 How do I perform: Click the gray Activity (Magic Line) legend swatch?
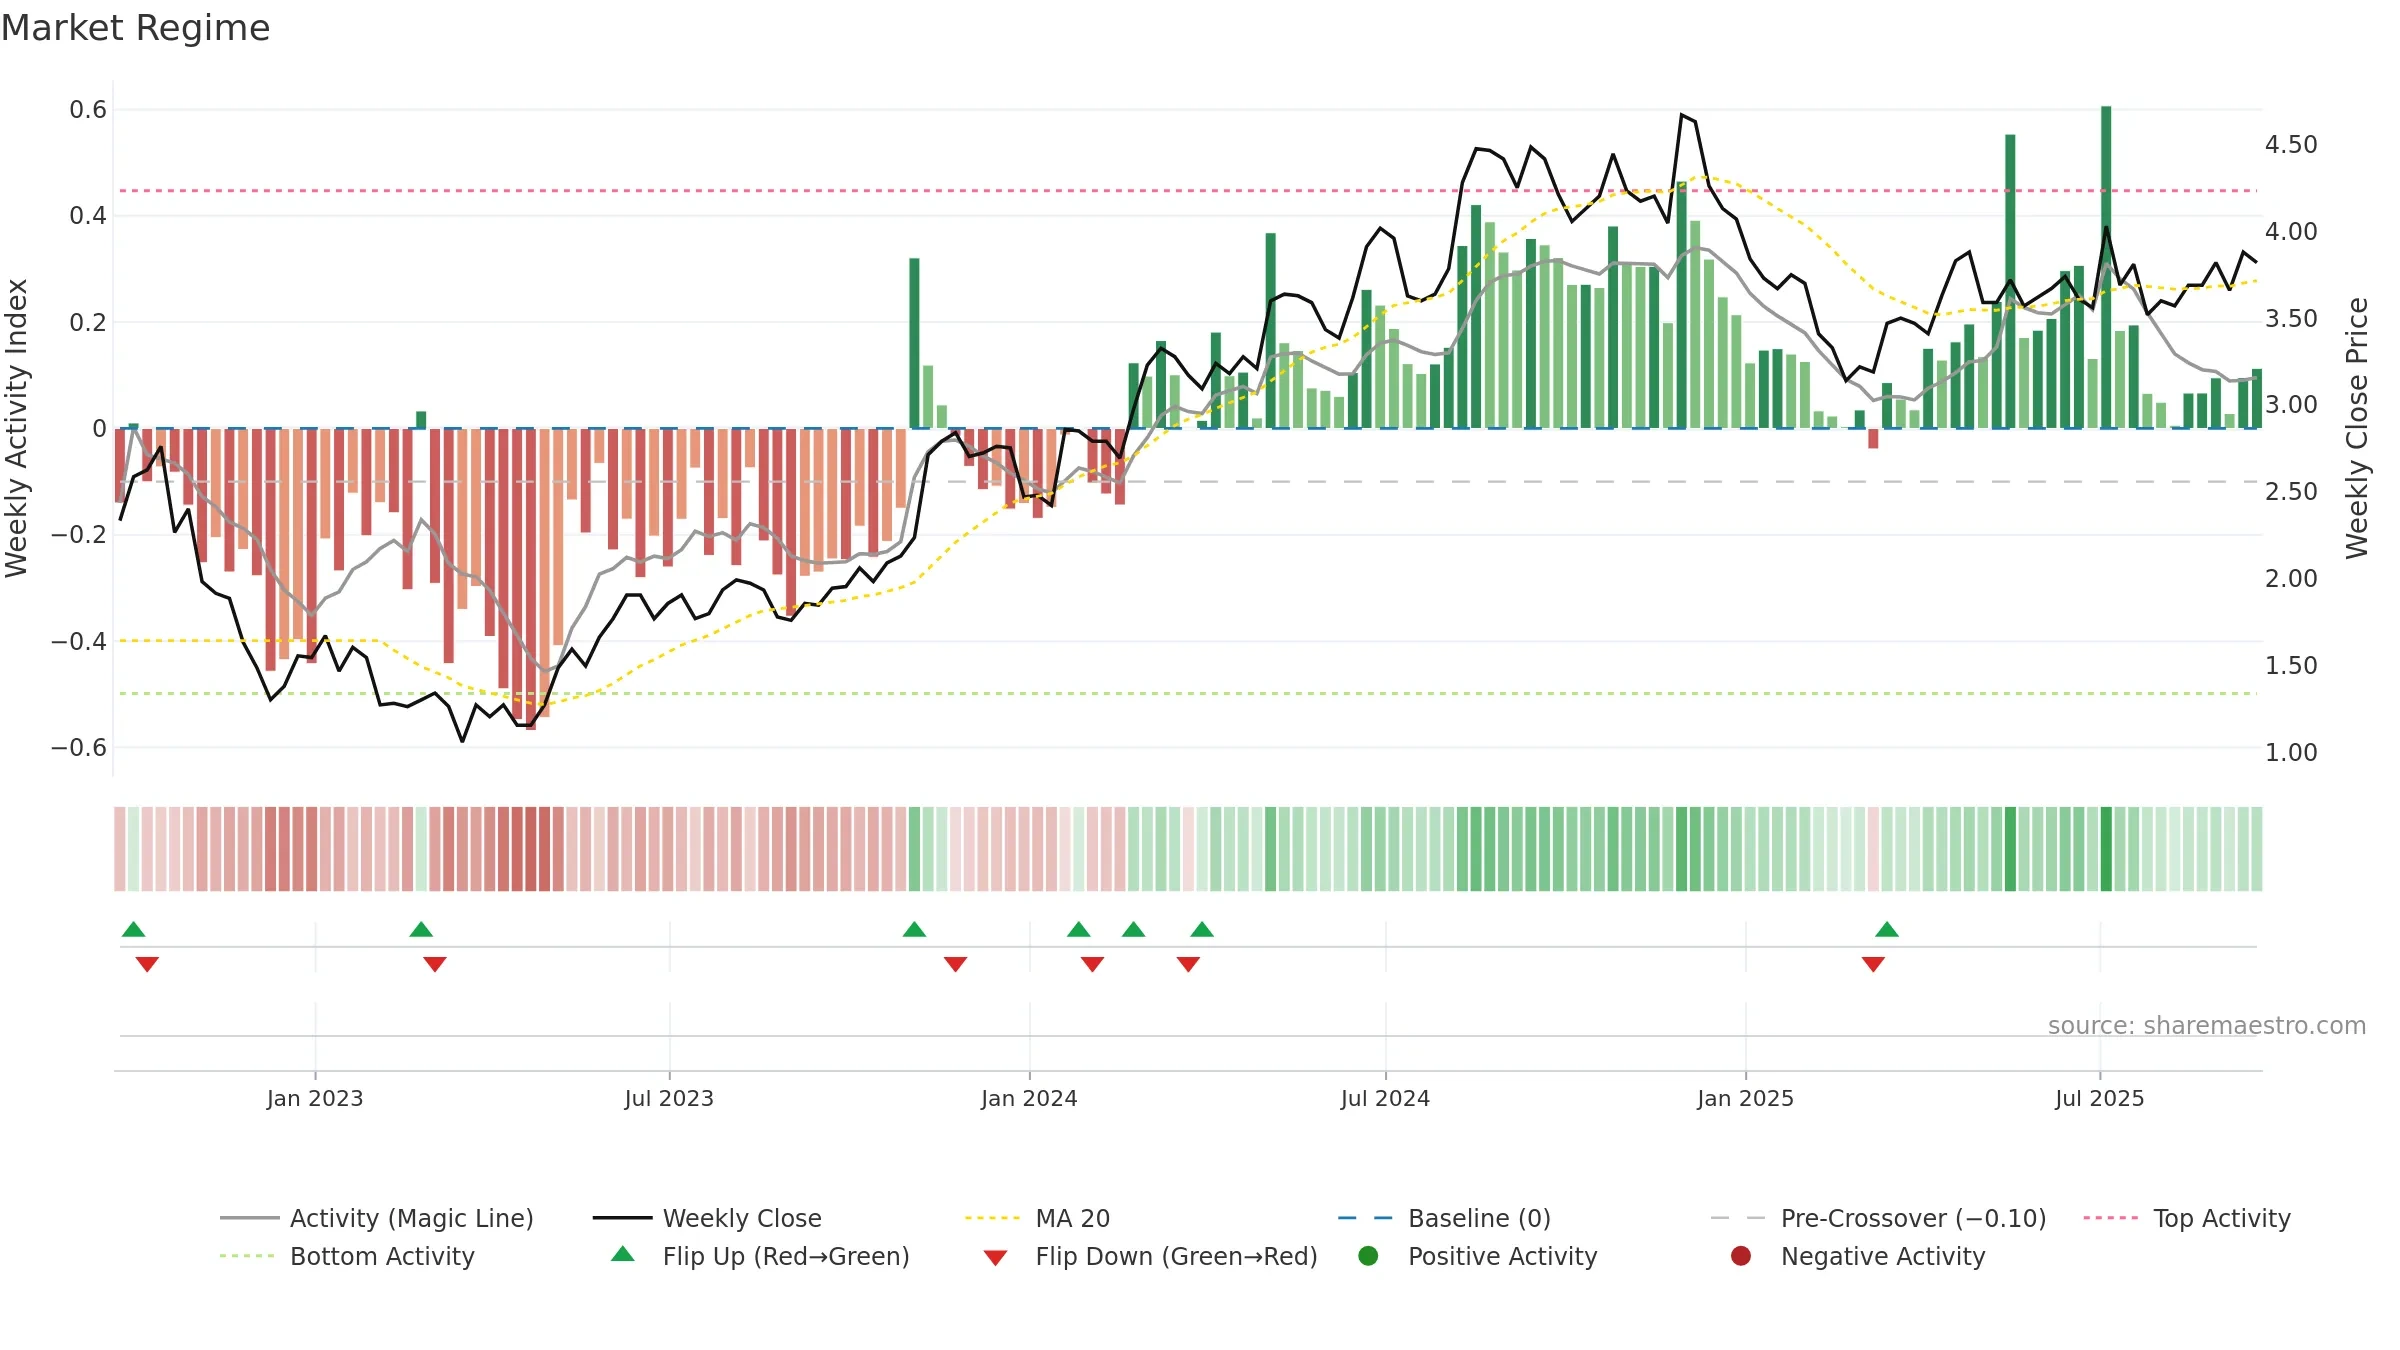(249, 1218)
